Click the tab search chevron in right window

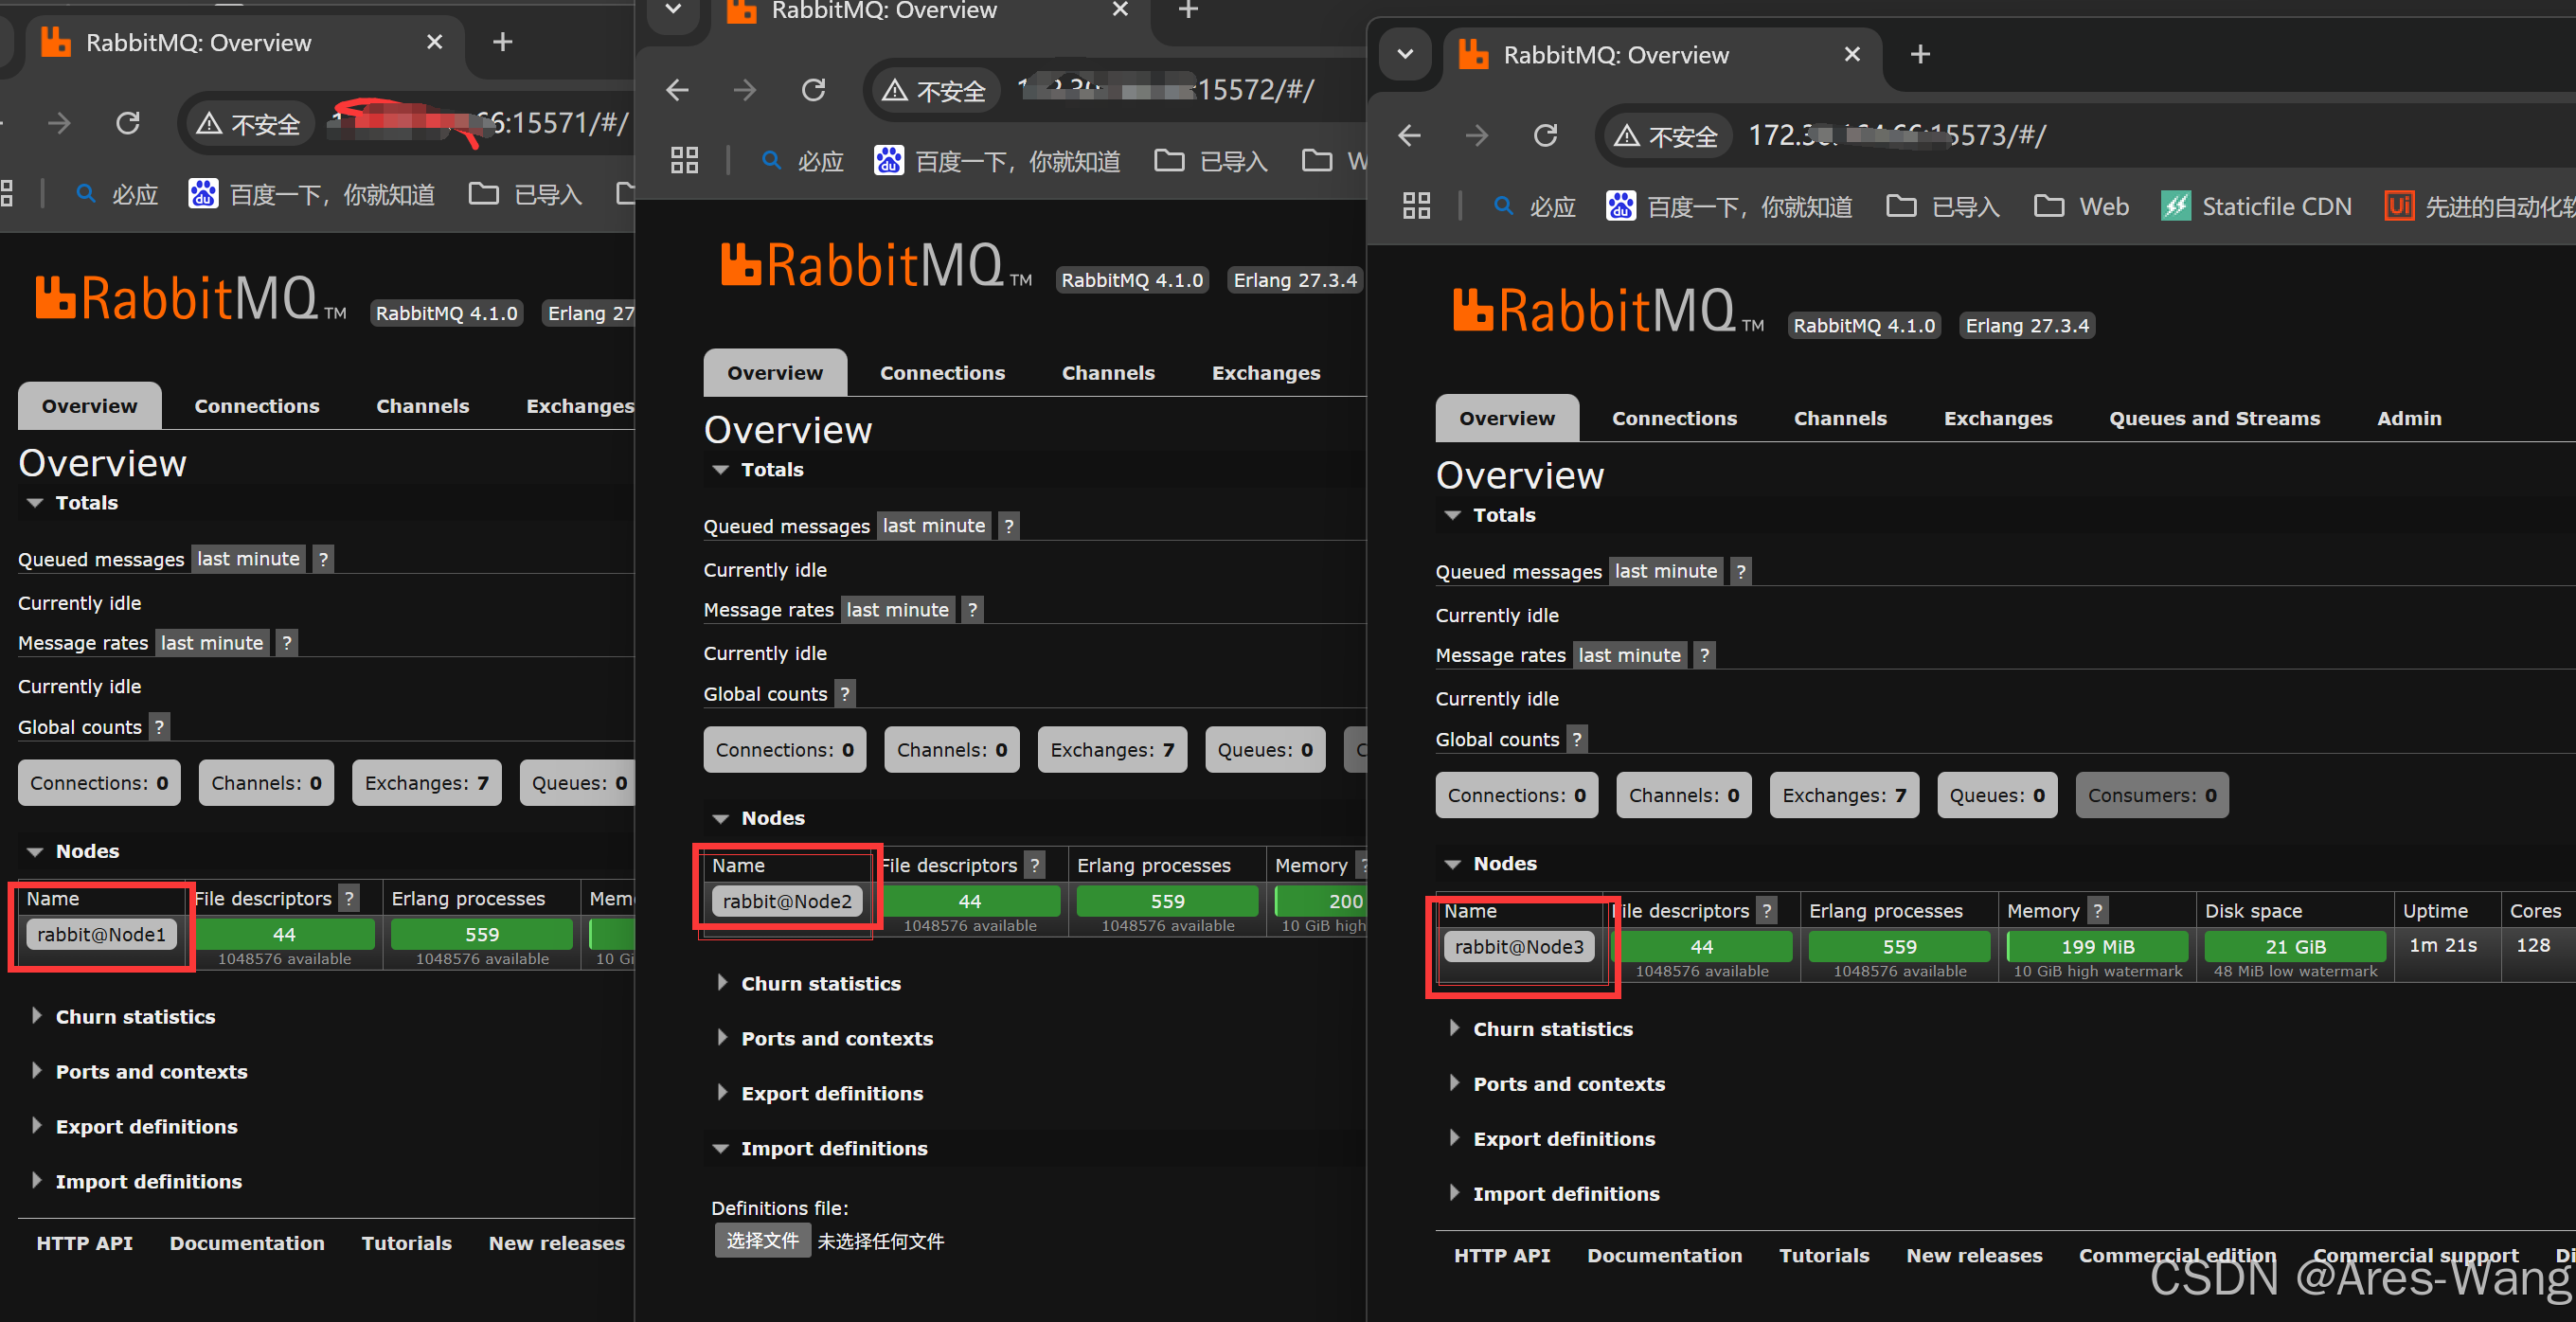(x=1405, y=54)
